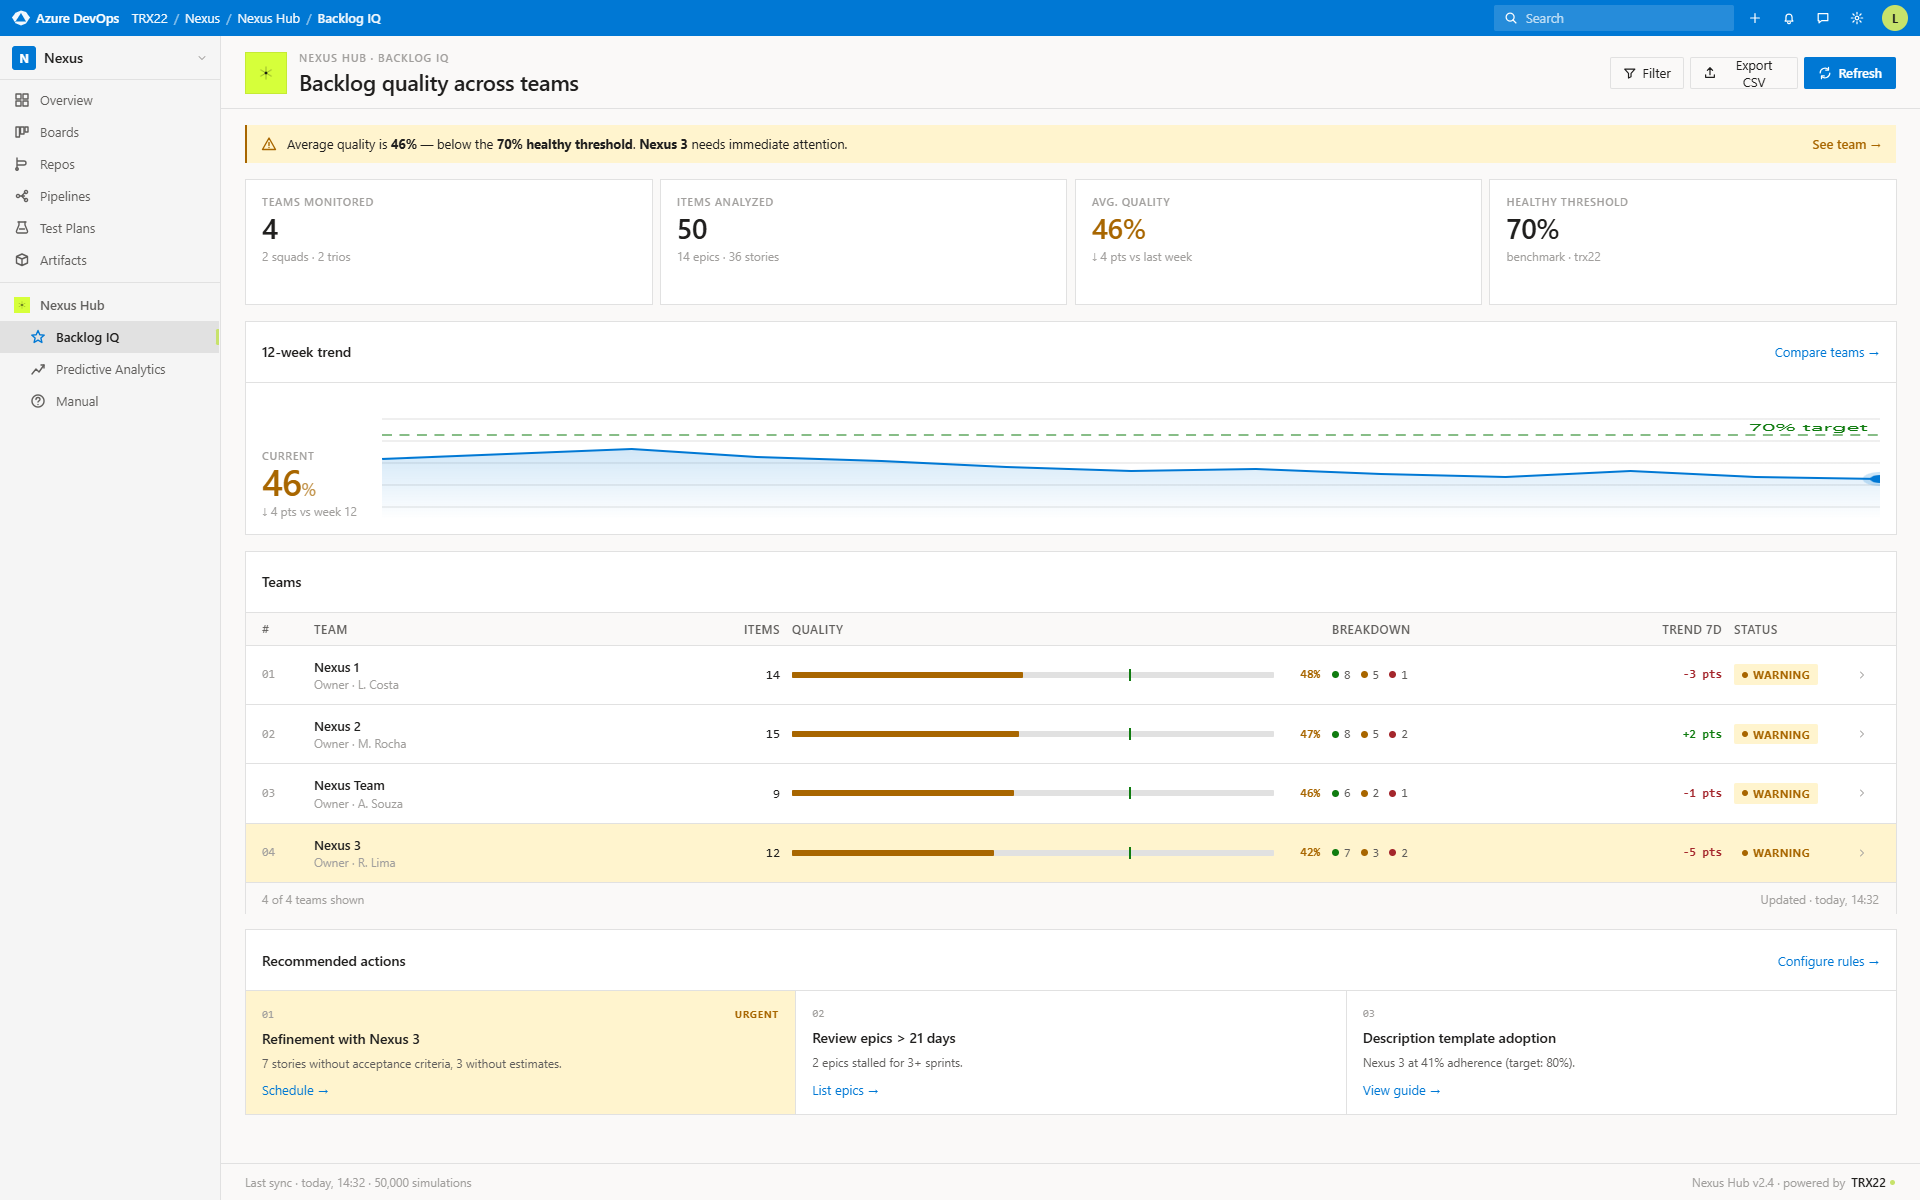
Task: Click the notifications bell icon
Action: (1789, 18)
